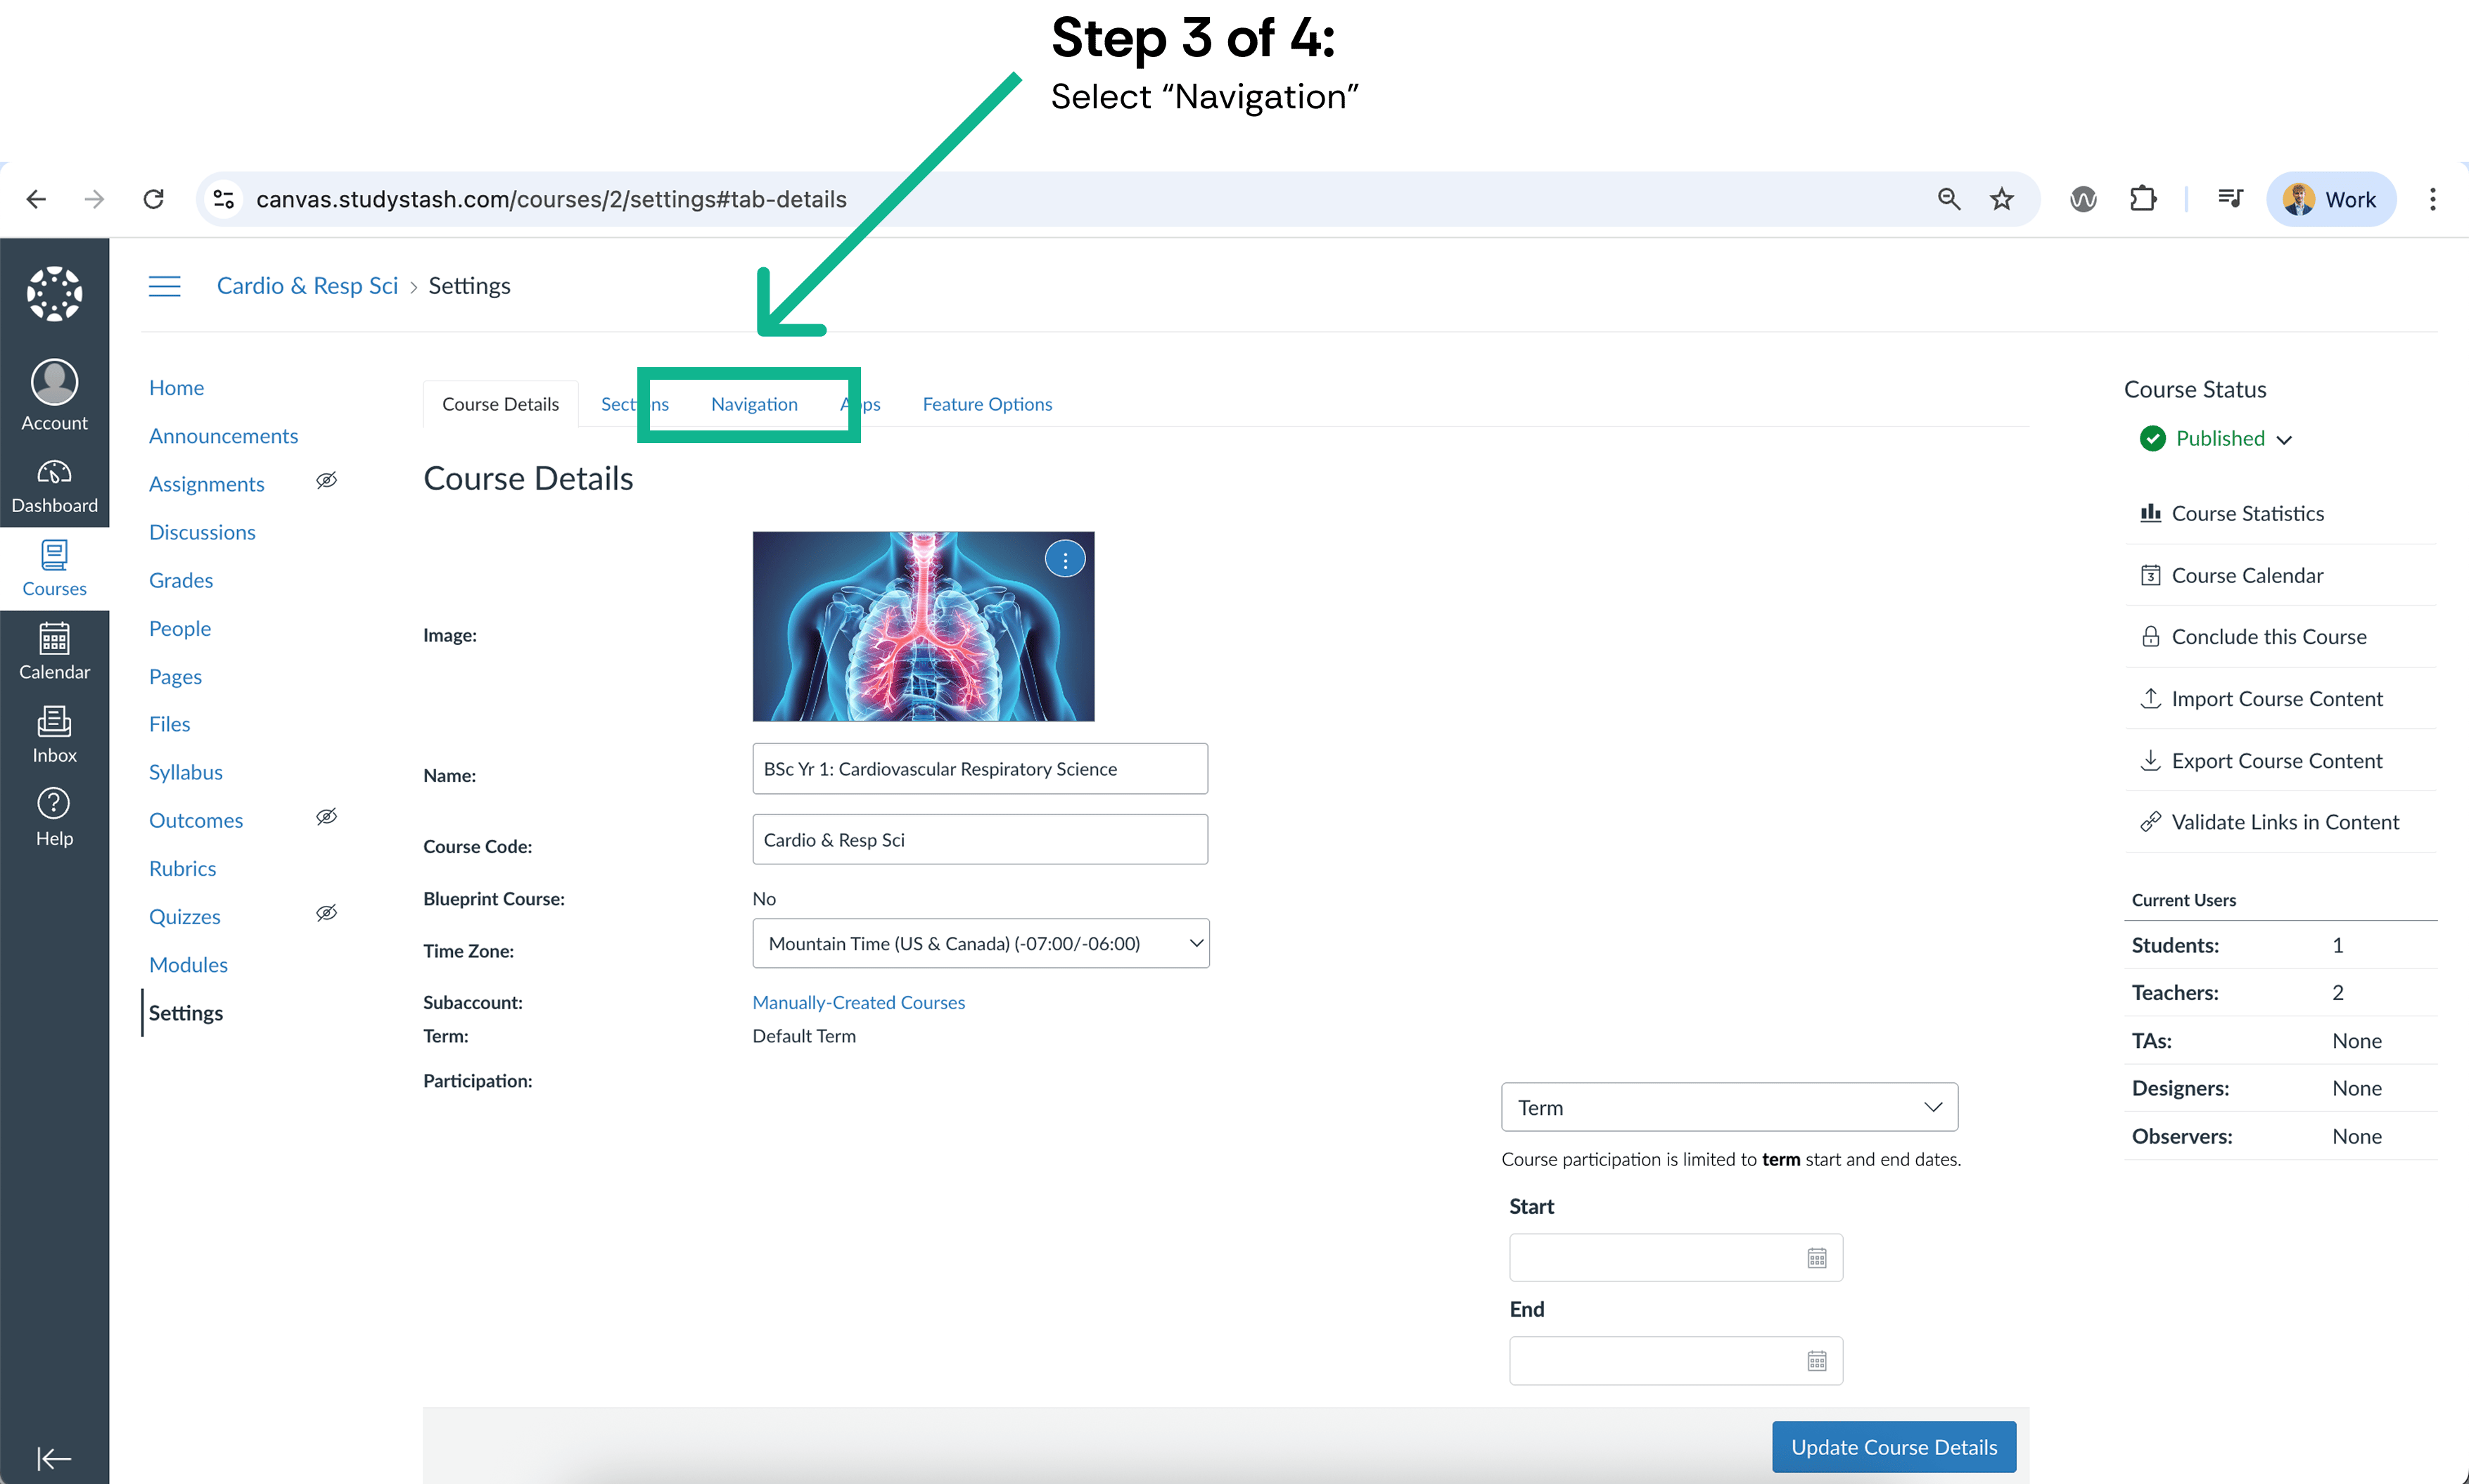Click the zoom magnifier in address bar
This screenshot has height=1484, width=2469.
(x=1948, y=199)
